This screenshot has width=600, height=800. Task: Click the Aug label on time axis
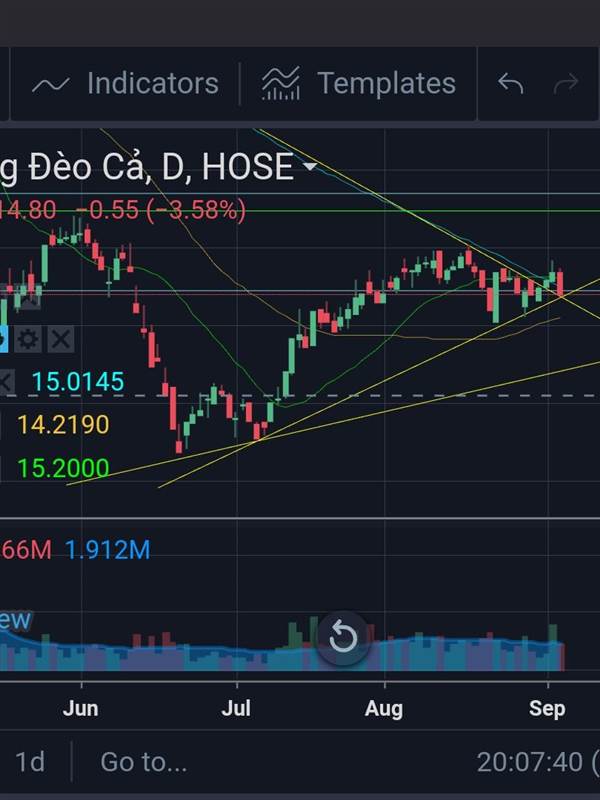[384, 708]
